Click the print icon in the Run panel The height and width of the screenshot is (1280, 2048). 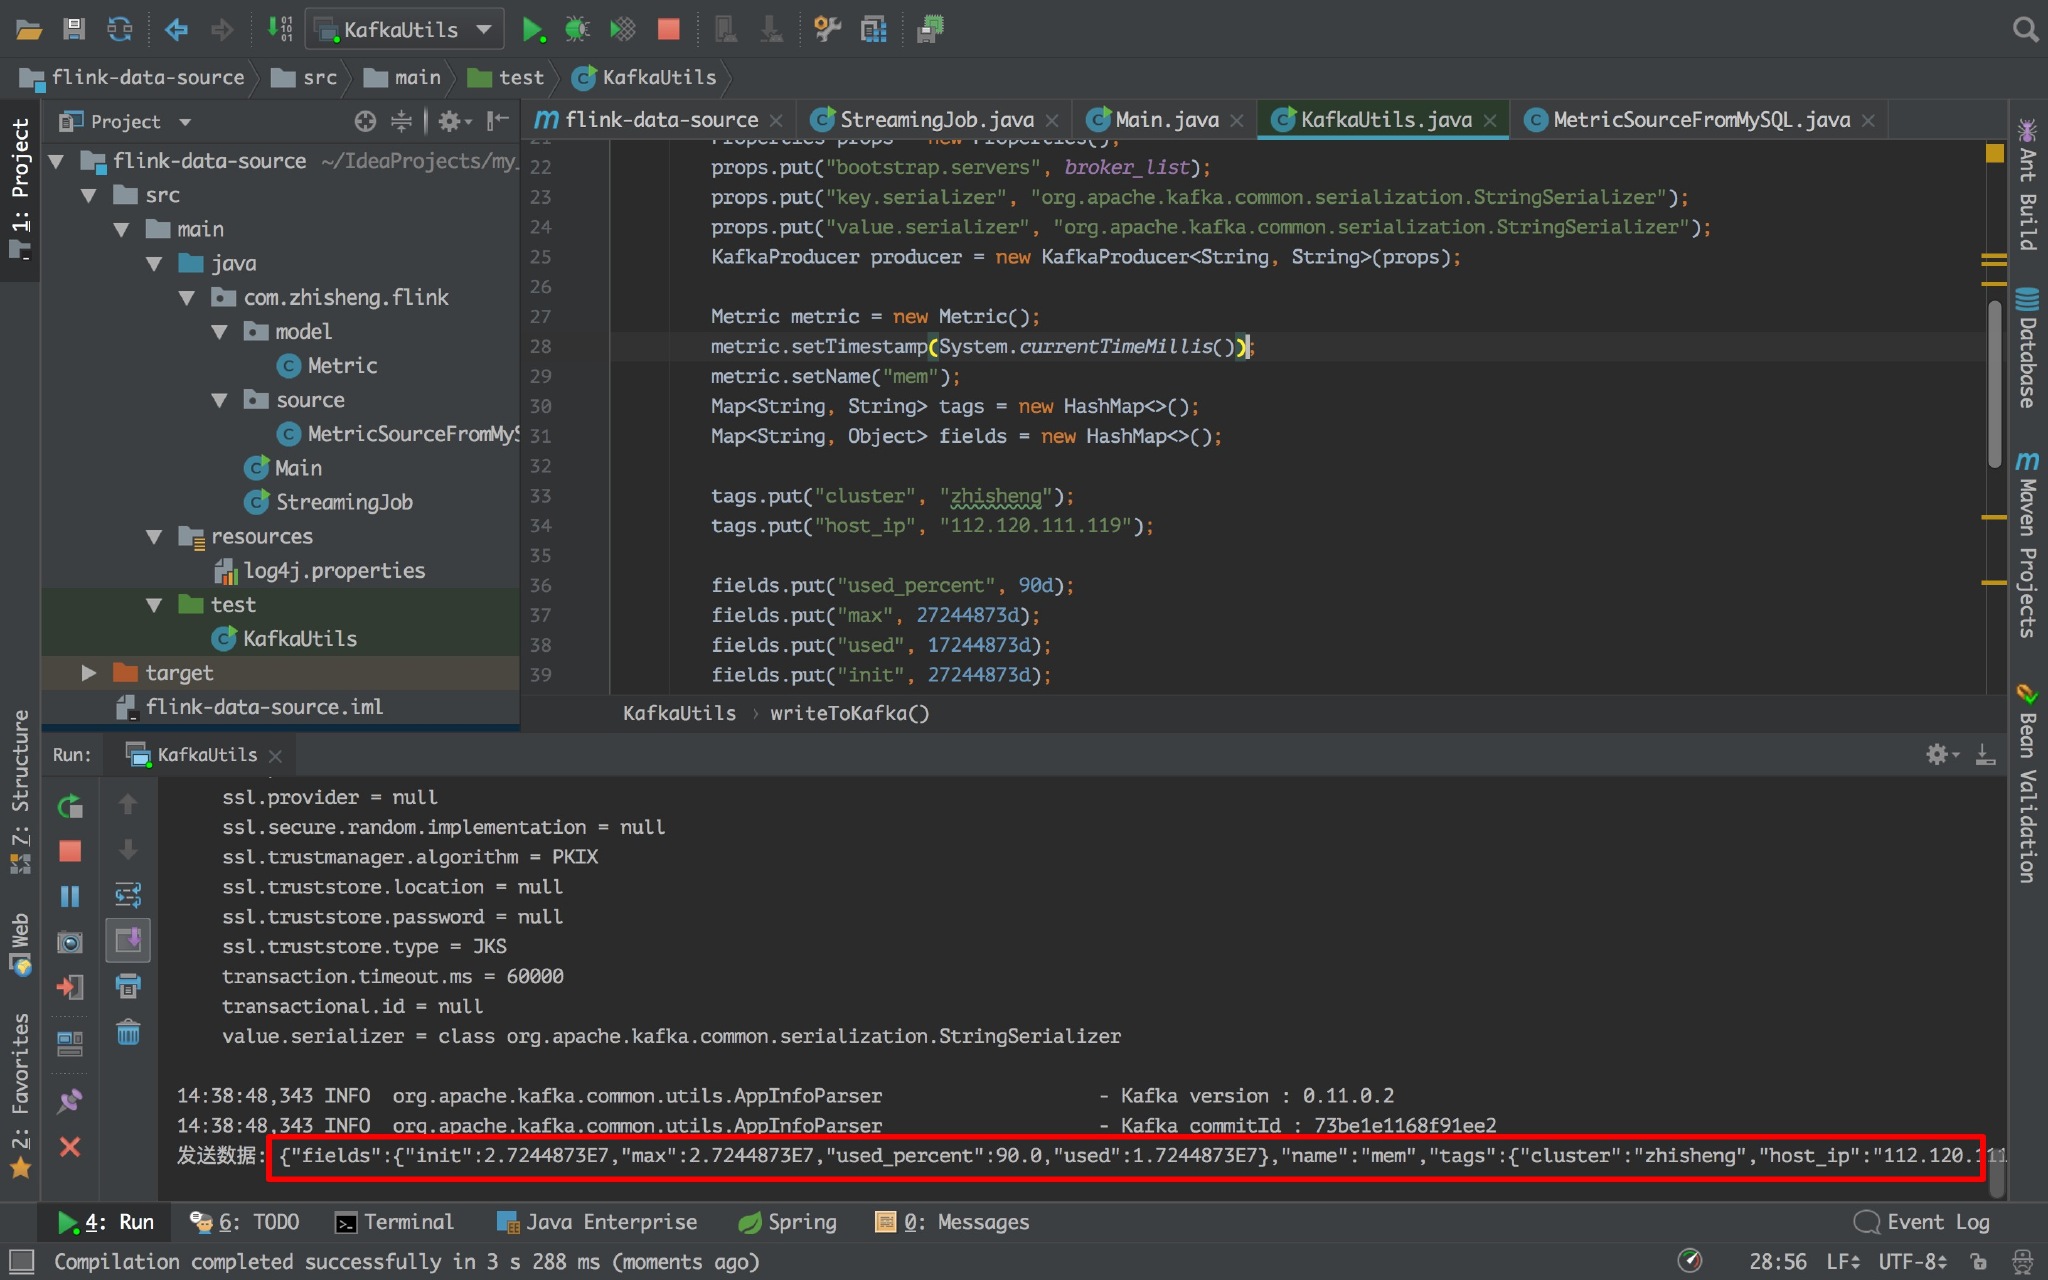click(x=128, y=987)
